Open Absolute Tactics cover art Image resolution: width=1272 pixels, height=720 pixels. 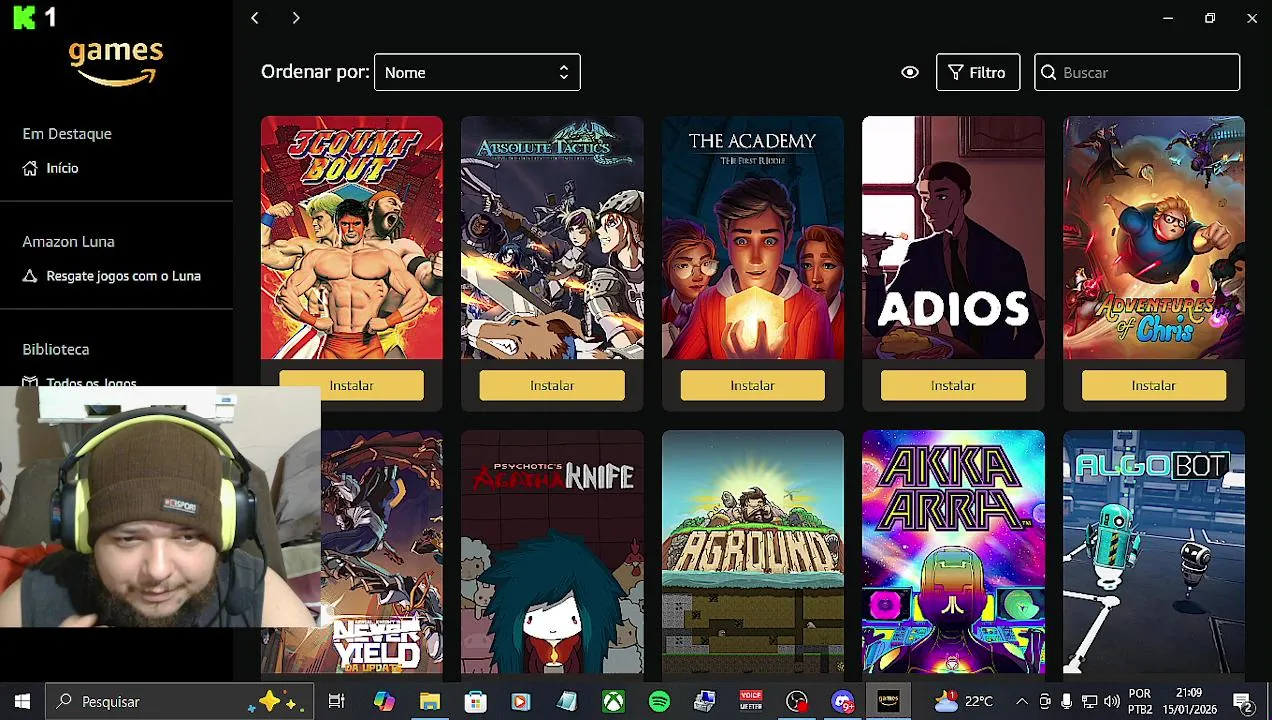coord(552,238)
